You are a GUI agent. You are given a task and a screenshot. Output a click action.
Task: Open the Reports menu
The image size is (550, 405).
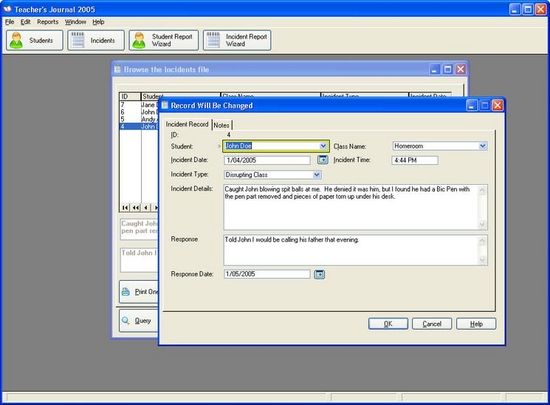48,22
